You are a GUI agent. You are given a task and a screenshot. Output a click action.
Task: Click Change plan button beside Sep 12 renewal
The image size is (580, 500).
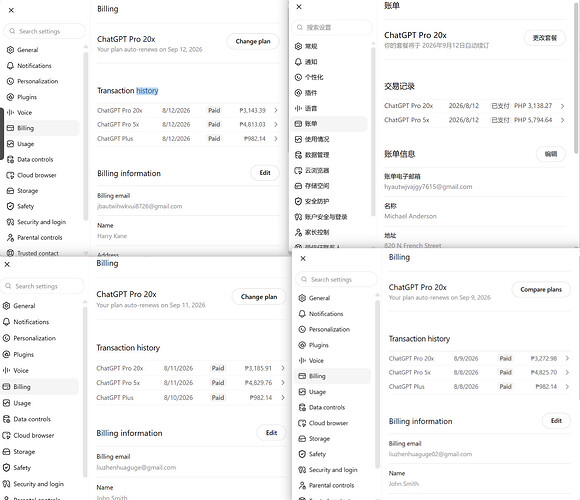pyautogui.click(x=253, y=41)
